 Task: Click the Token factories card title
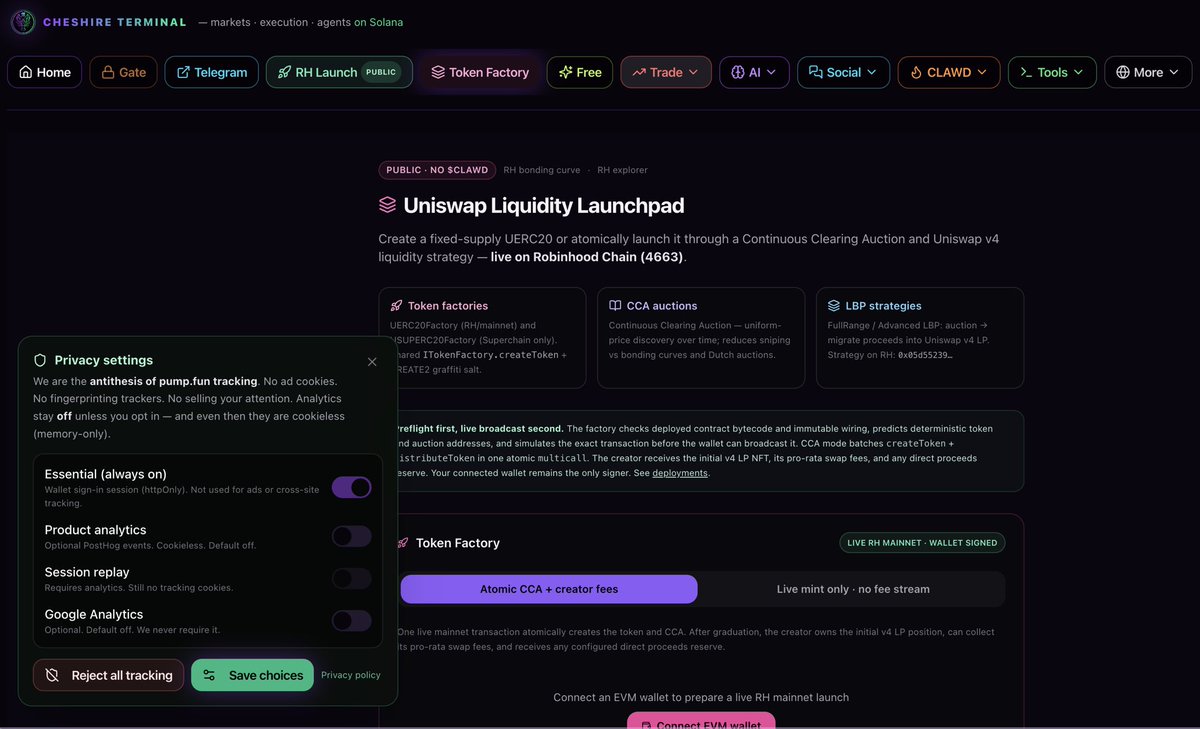448,306
